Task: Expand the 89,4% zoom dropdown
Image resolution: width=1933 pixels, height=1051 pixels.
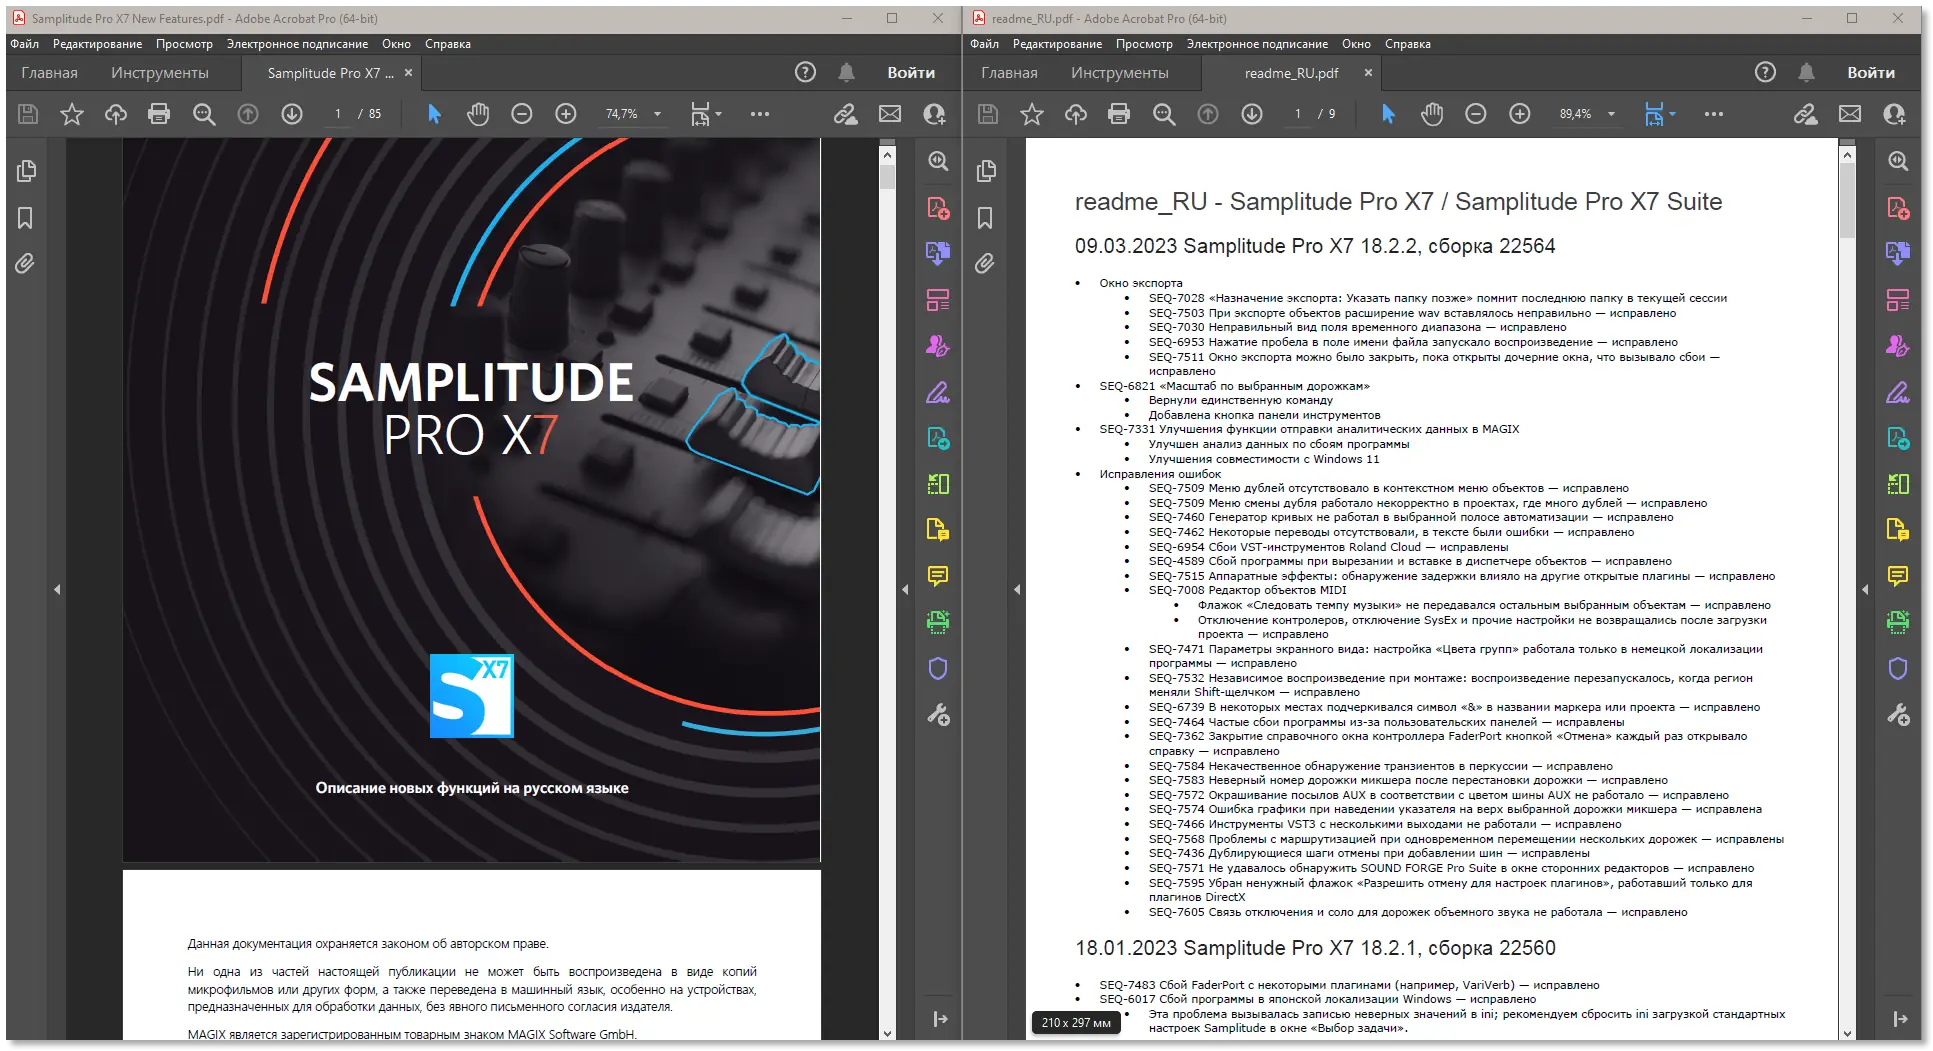Action: click(x=1611, y=114)
